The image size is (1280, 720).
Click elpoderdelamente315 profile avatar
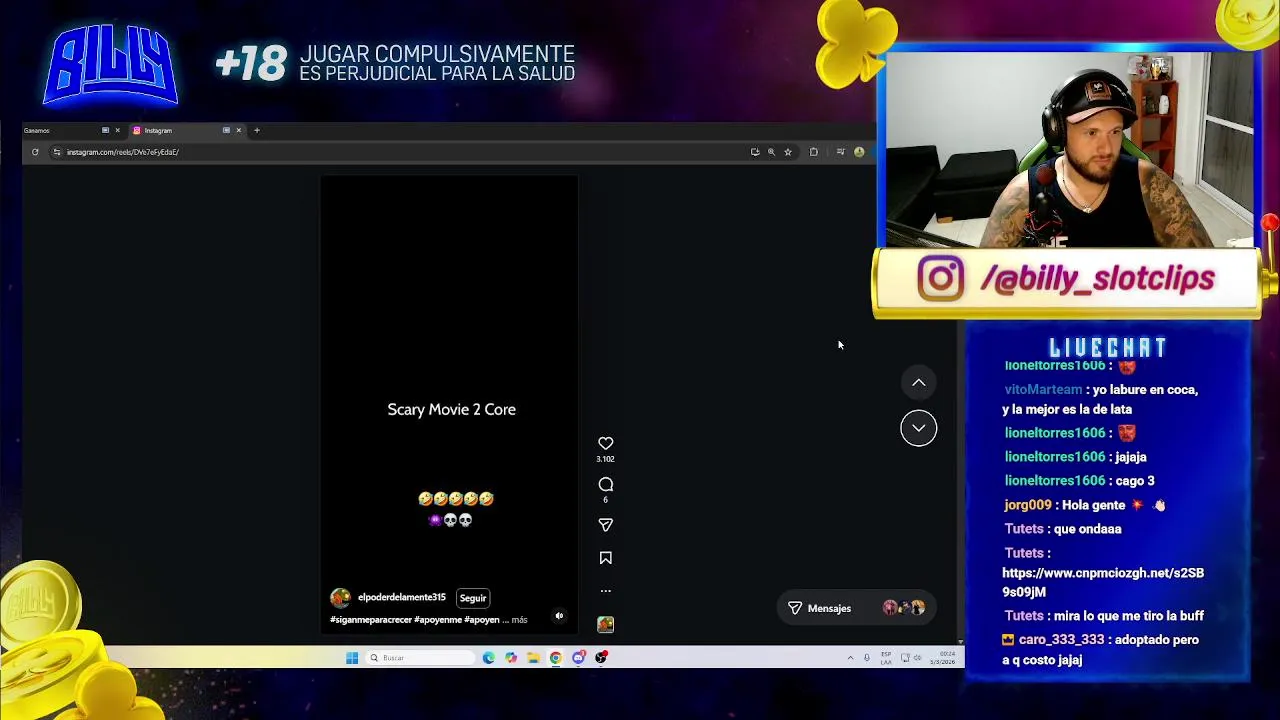[x=340, y=597]
